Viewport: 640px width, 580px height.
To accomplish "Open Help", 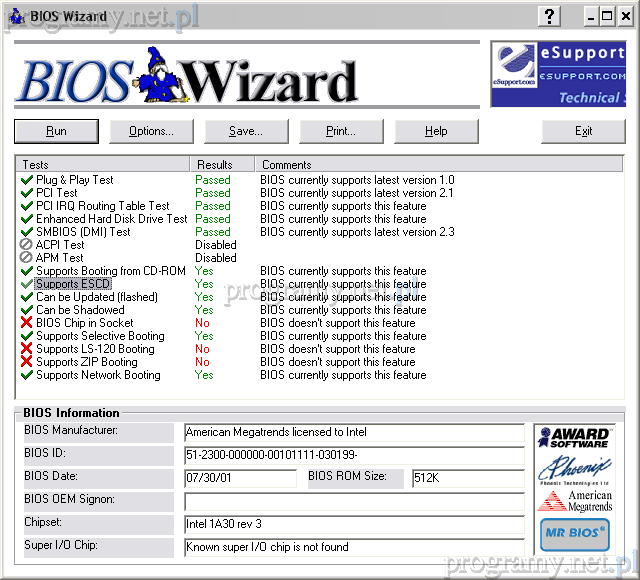I will pos(436,131).
